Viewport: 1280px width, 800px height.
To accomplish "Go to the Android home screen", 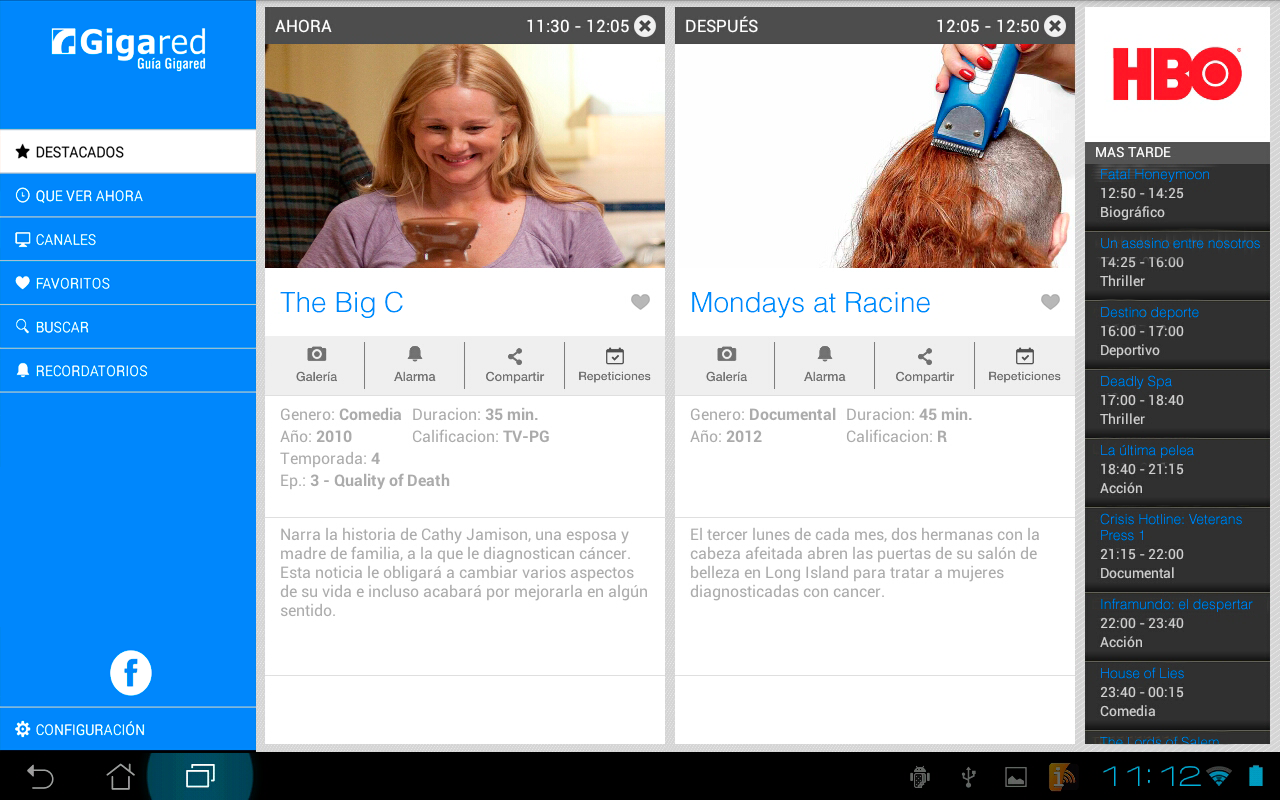I will (120, 776).
